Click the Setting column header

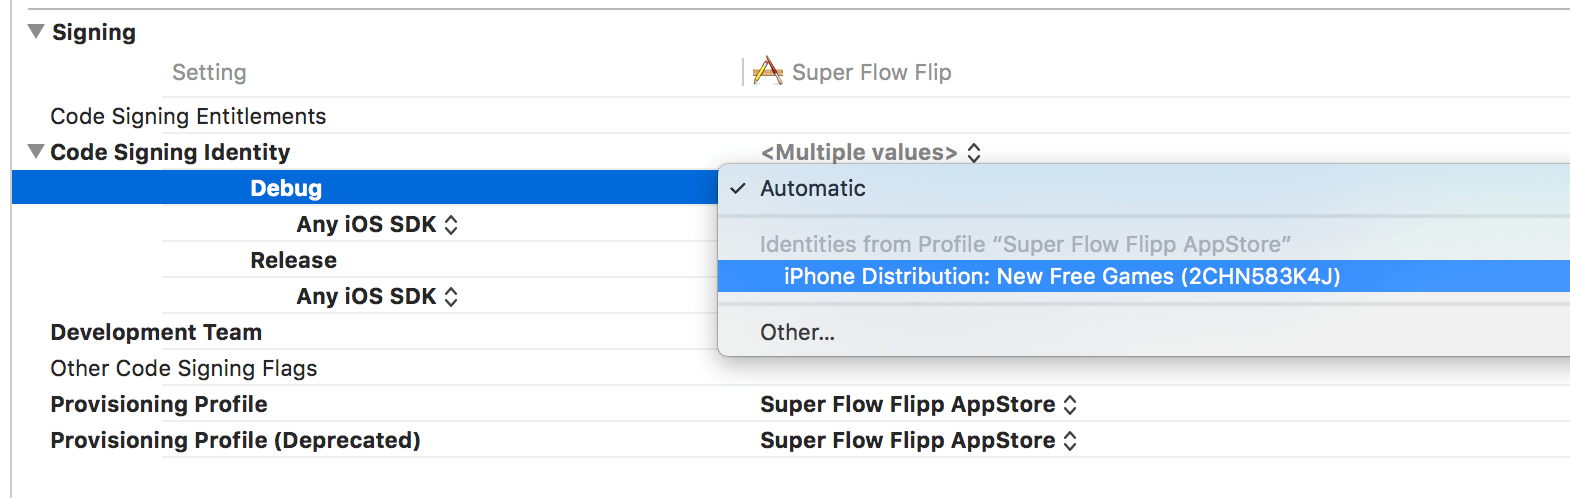(209, 73)
